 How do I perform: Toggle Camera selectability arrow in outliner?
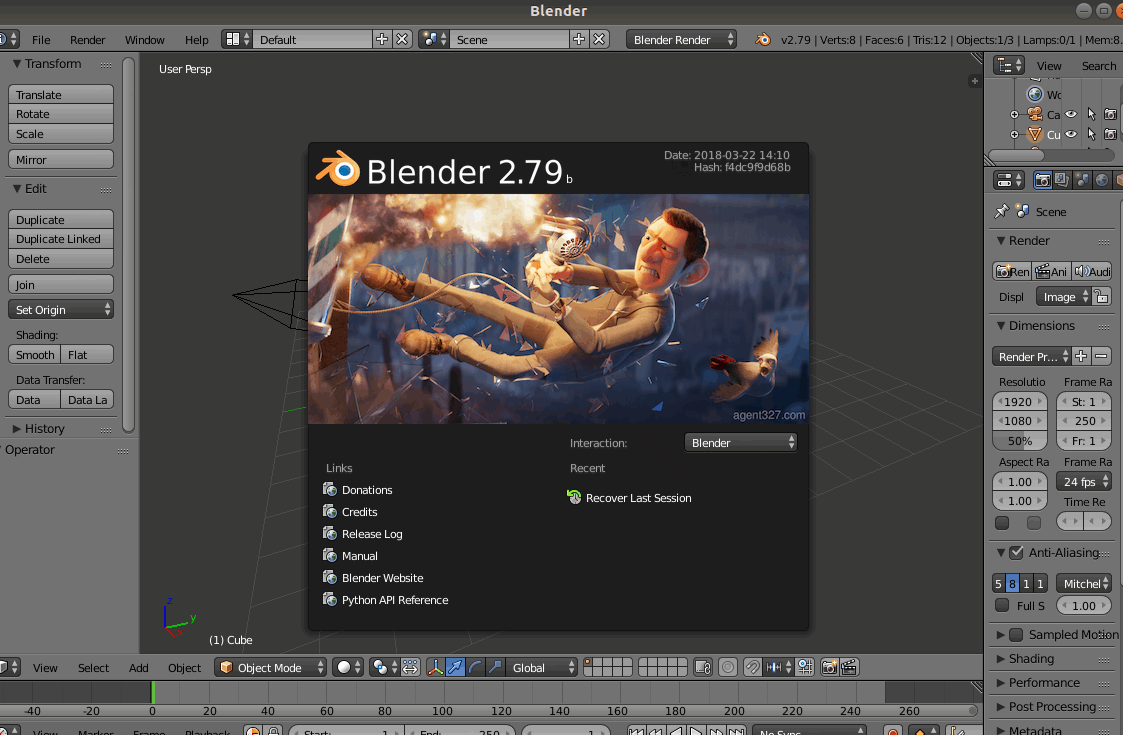click(x=1091, y=114)
